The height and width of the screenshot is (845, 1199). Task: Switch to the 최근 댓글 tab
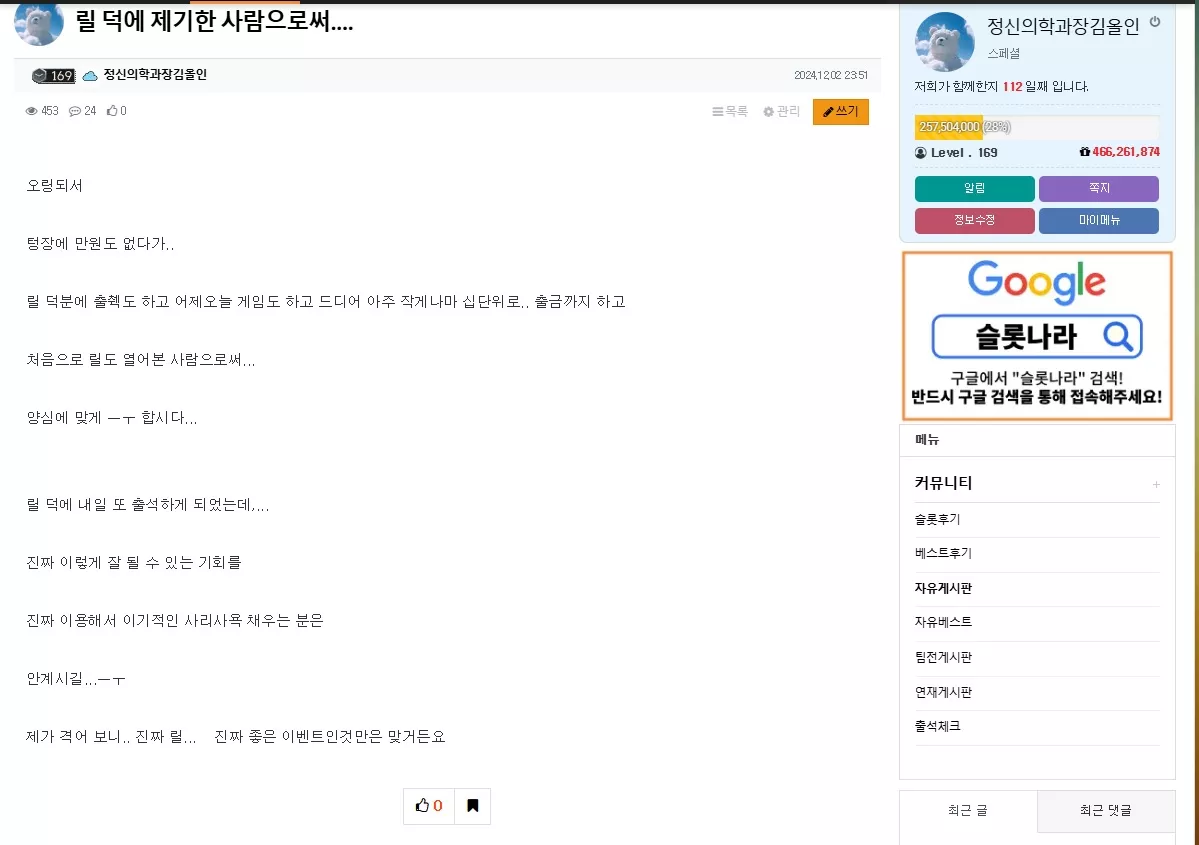pos(1106,811)
